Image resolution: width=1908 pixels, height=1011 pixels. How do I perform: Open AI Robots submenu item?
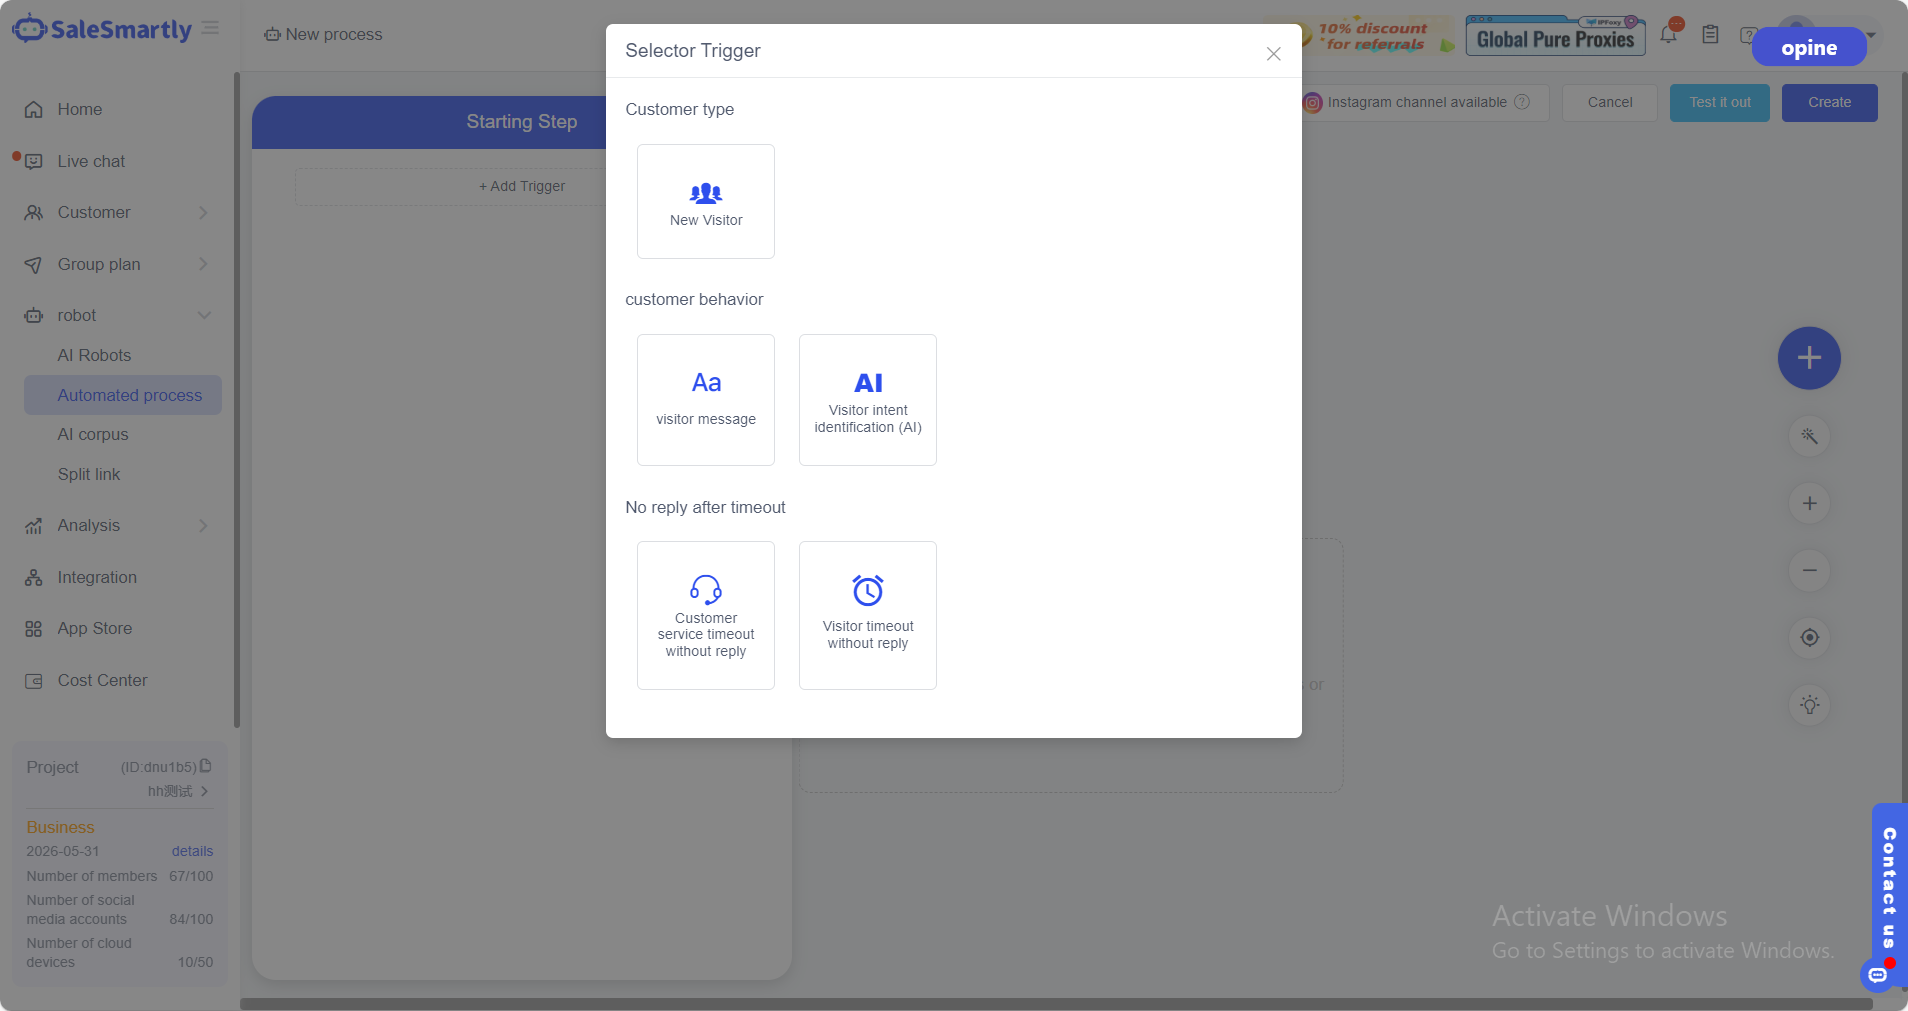coord(94,355)
